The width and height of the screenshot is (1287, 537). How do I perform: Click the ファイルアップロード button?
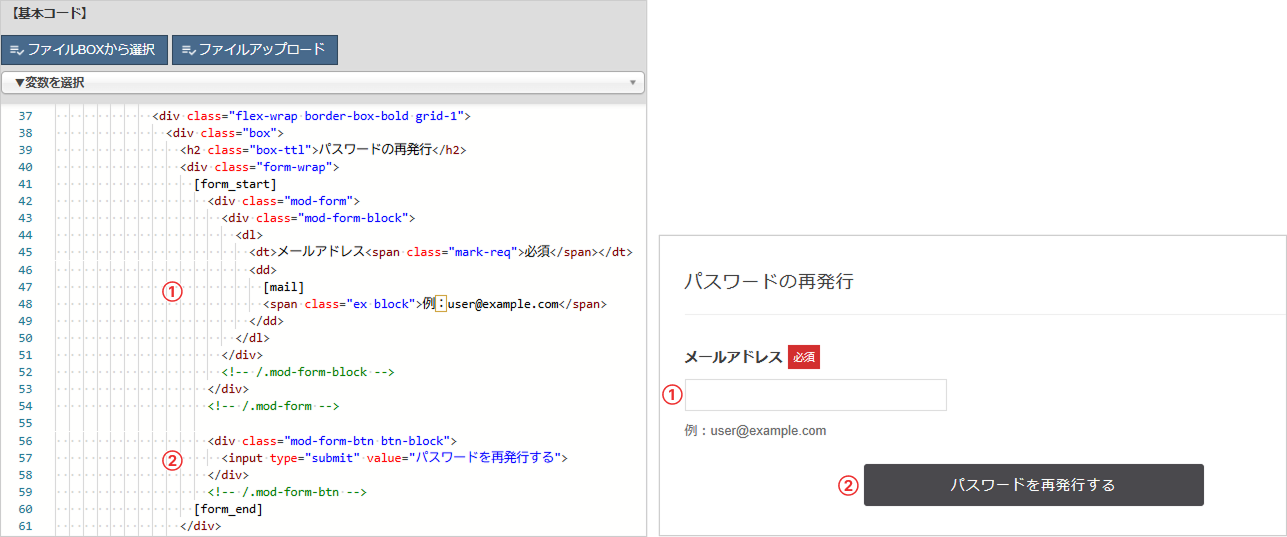coord(255,49)
